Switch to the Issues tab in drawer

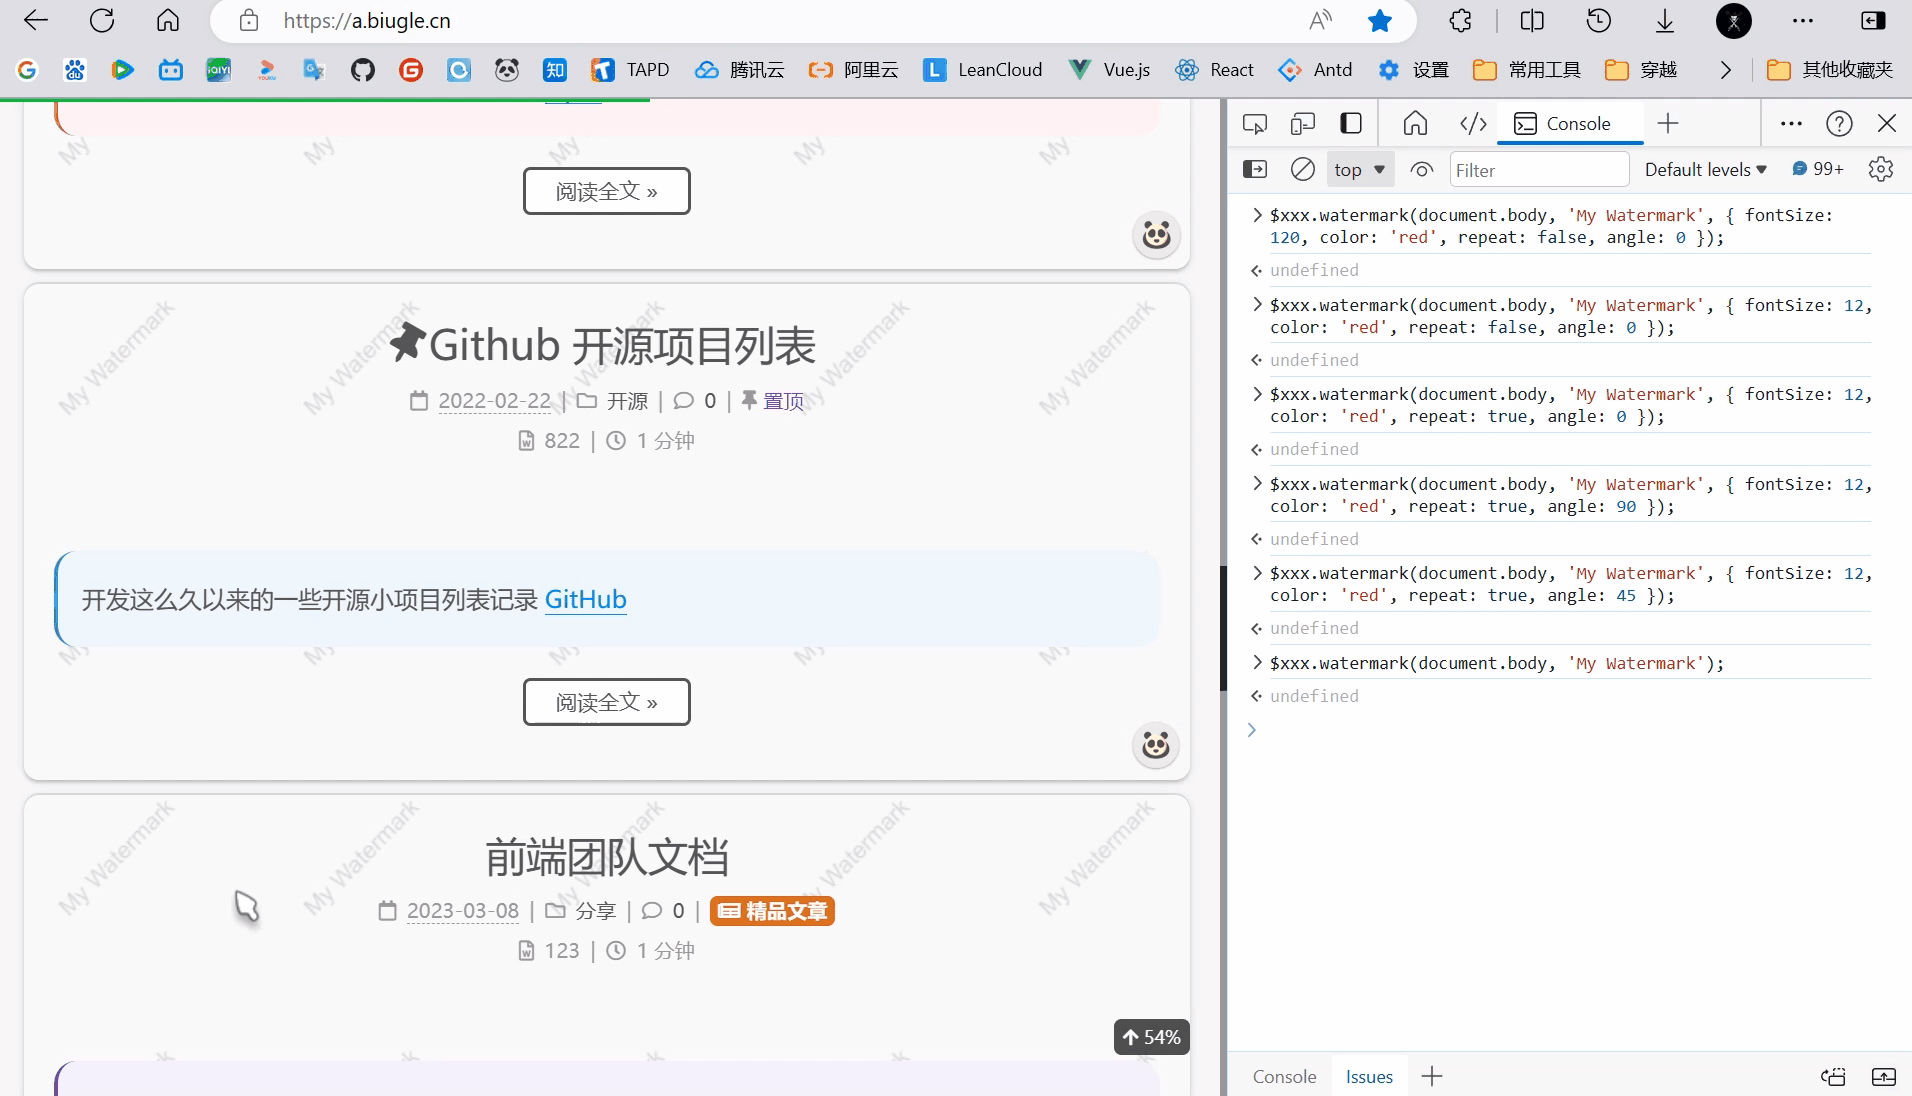[1368, 1076]
